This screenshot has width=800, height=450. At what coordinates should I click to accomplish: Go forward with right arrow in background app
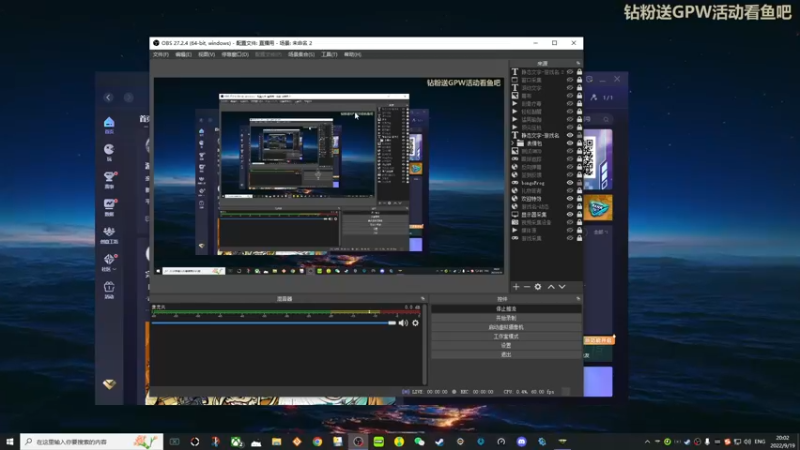(129, 97)
